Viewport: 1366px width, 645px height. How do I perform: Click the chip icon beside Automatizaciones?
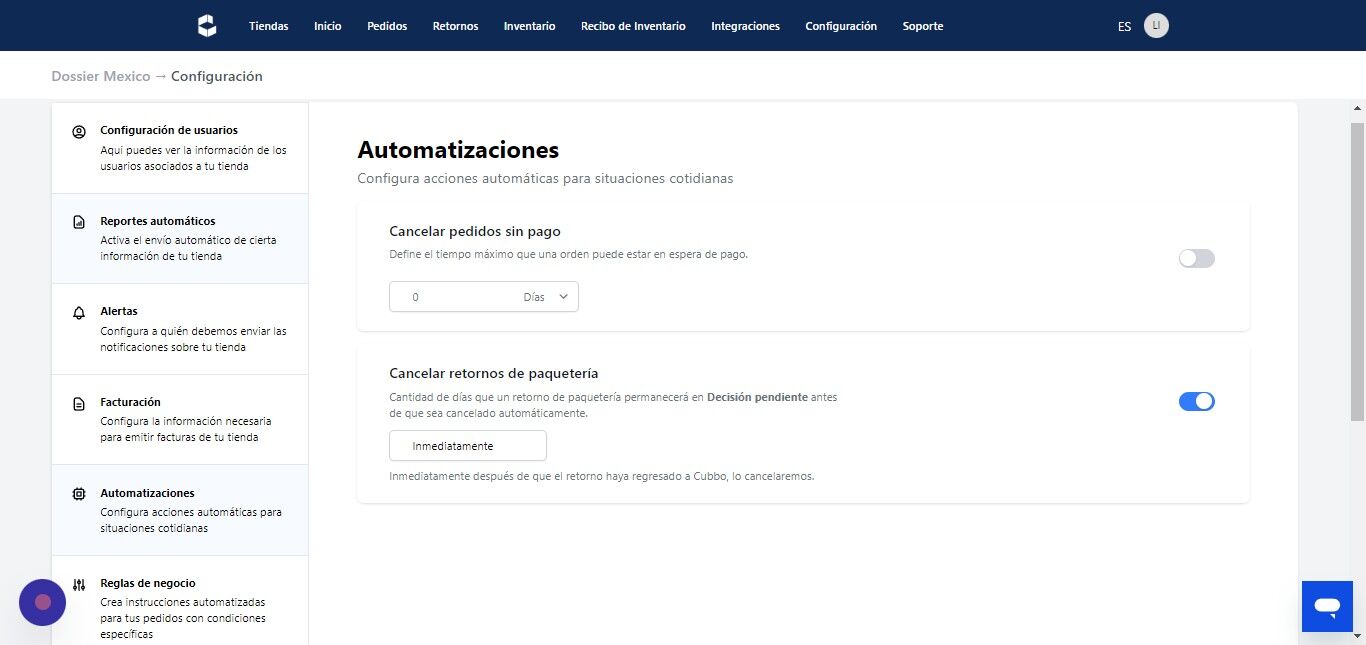pos(79,494)
